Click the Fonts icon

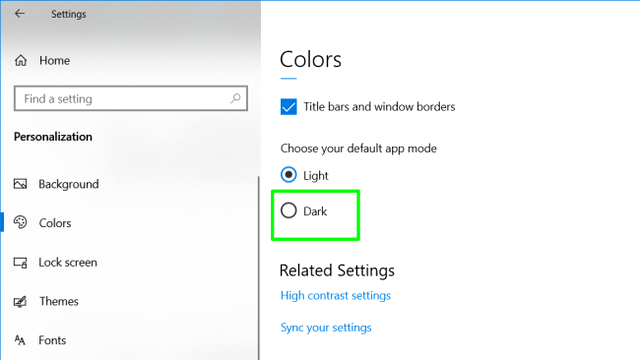tap(20, 340)
